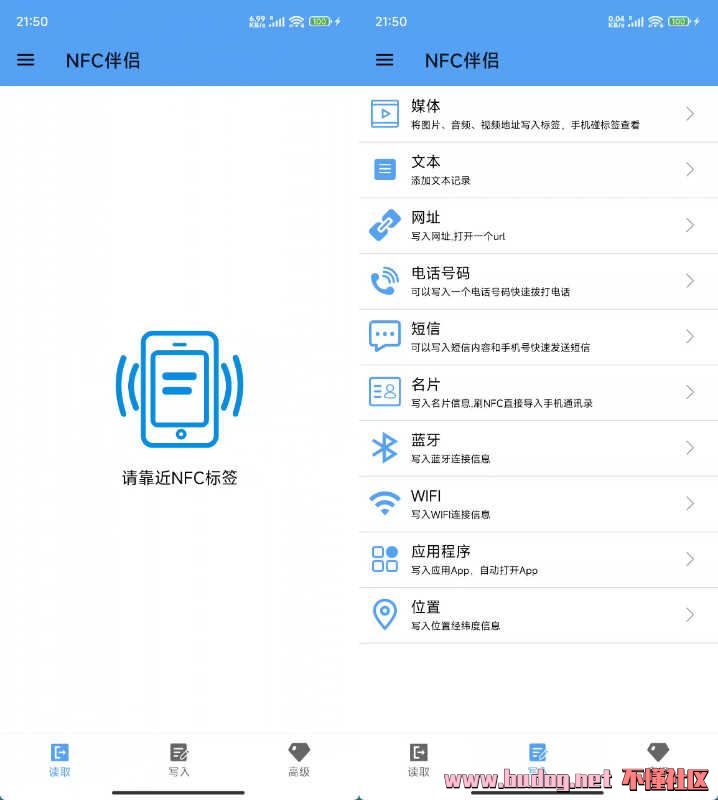This screenshot has height=800, width=718.
Task: Open hamburger menu on left screen
Action: click(x=26, y=60)
